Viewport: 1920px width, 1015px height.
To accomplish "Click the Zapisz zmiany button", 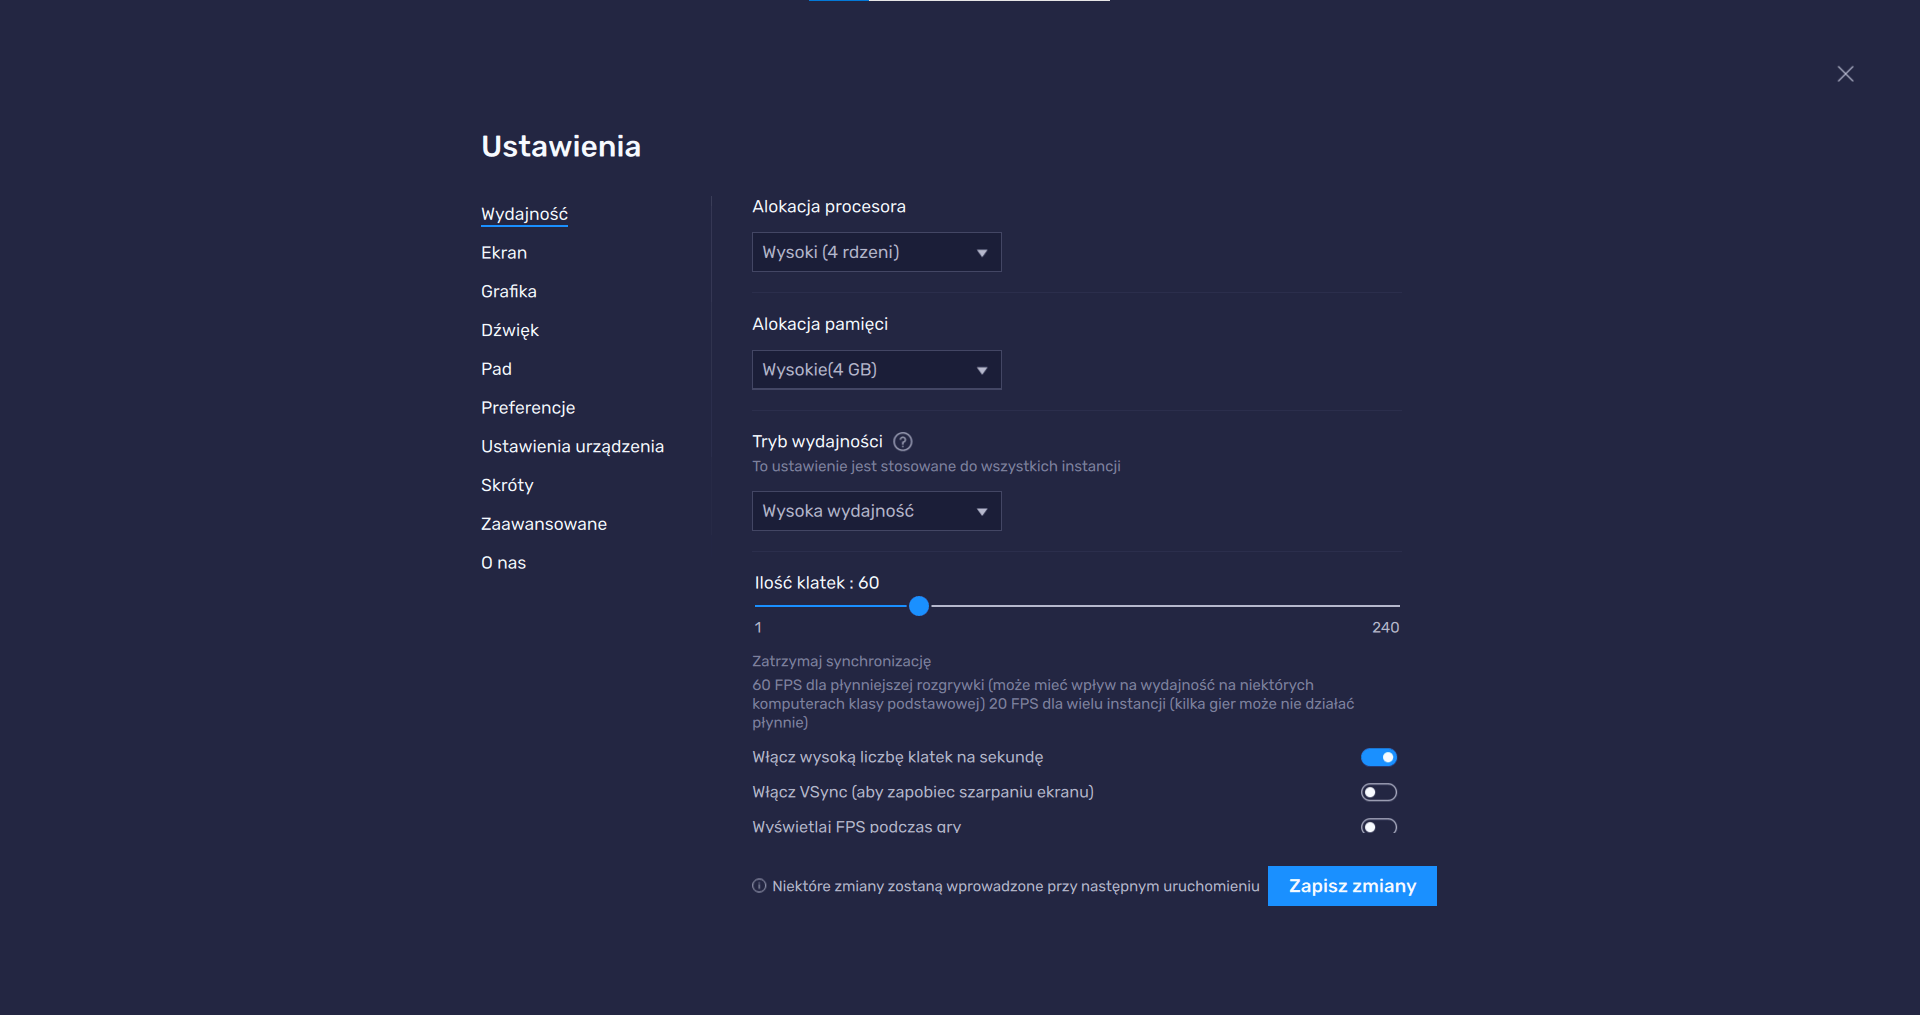I will pyautogui.click(x=1352, y=886).
